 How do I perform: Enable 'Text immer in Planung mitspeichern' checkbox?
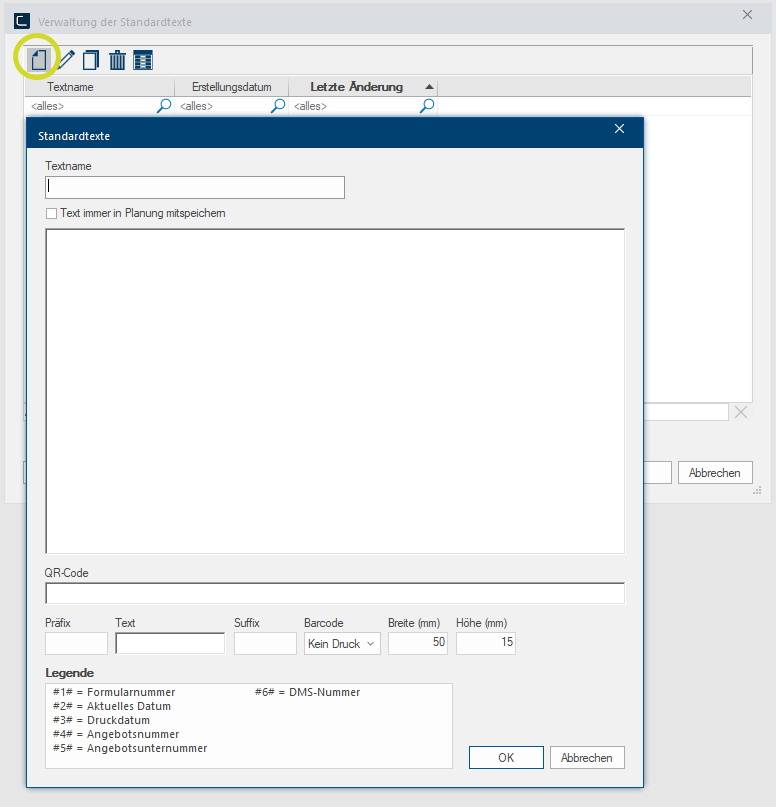tap(52, 213)
